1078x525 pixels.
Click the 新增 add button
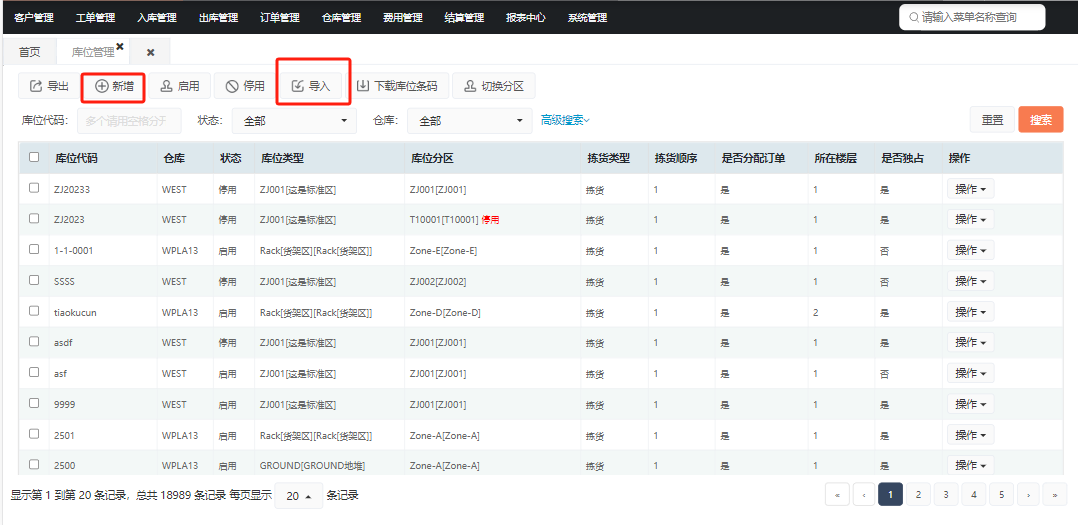[113, 86]
